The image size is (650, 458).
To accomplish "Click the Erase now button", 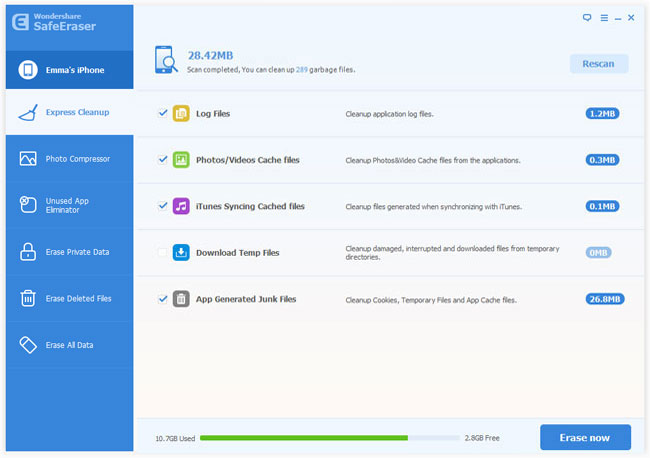I will coord(585,437).
